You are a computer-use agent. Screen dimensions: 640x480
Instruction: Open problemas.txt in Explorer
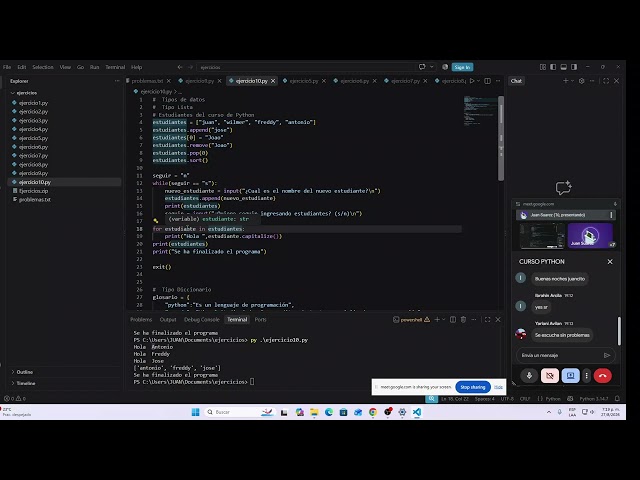(x=35, y=200)
